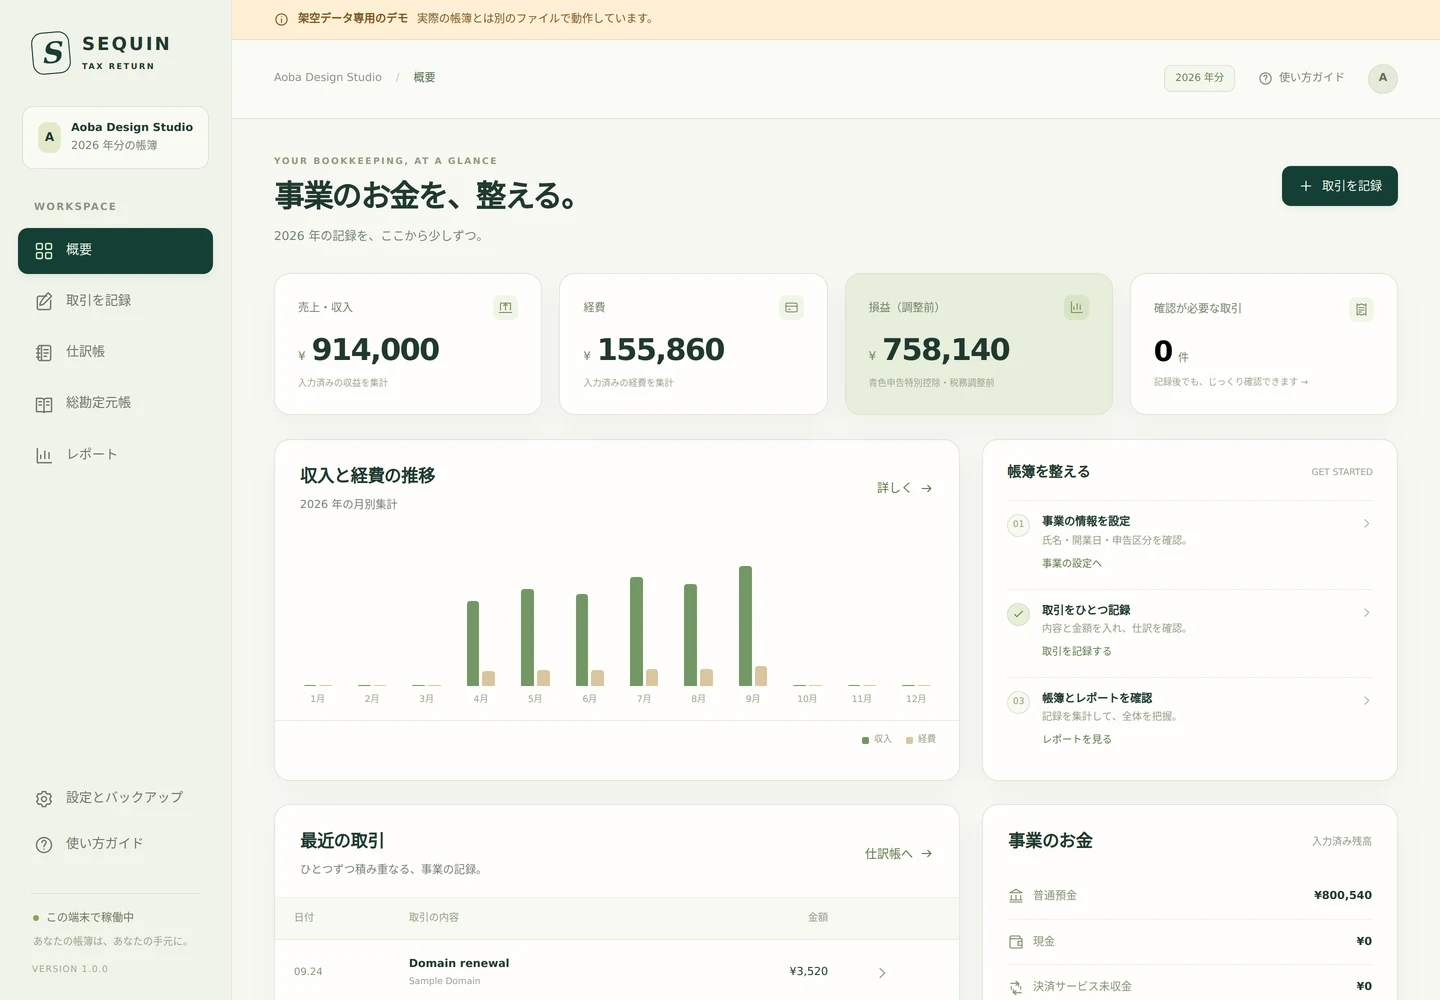Click the 決済サービス未収金 sync icon

pos(1016,987)
